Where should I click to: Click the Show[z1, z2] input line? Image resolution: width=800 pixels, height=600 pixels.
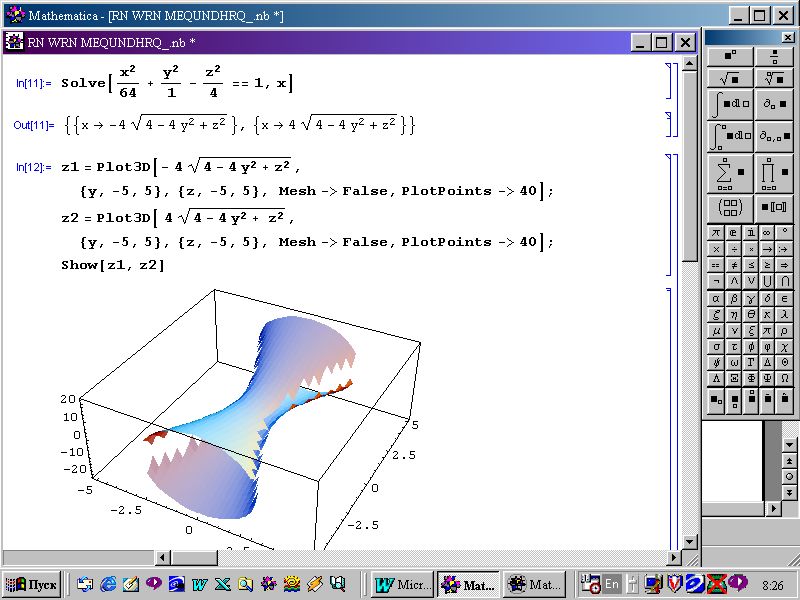(112, 265)
